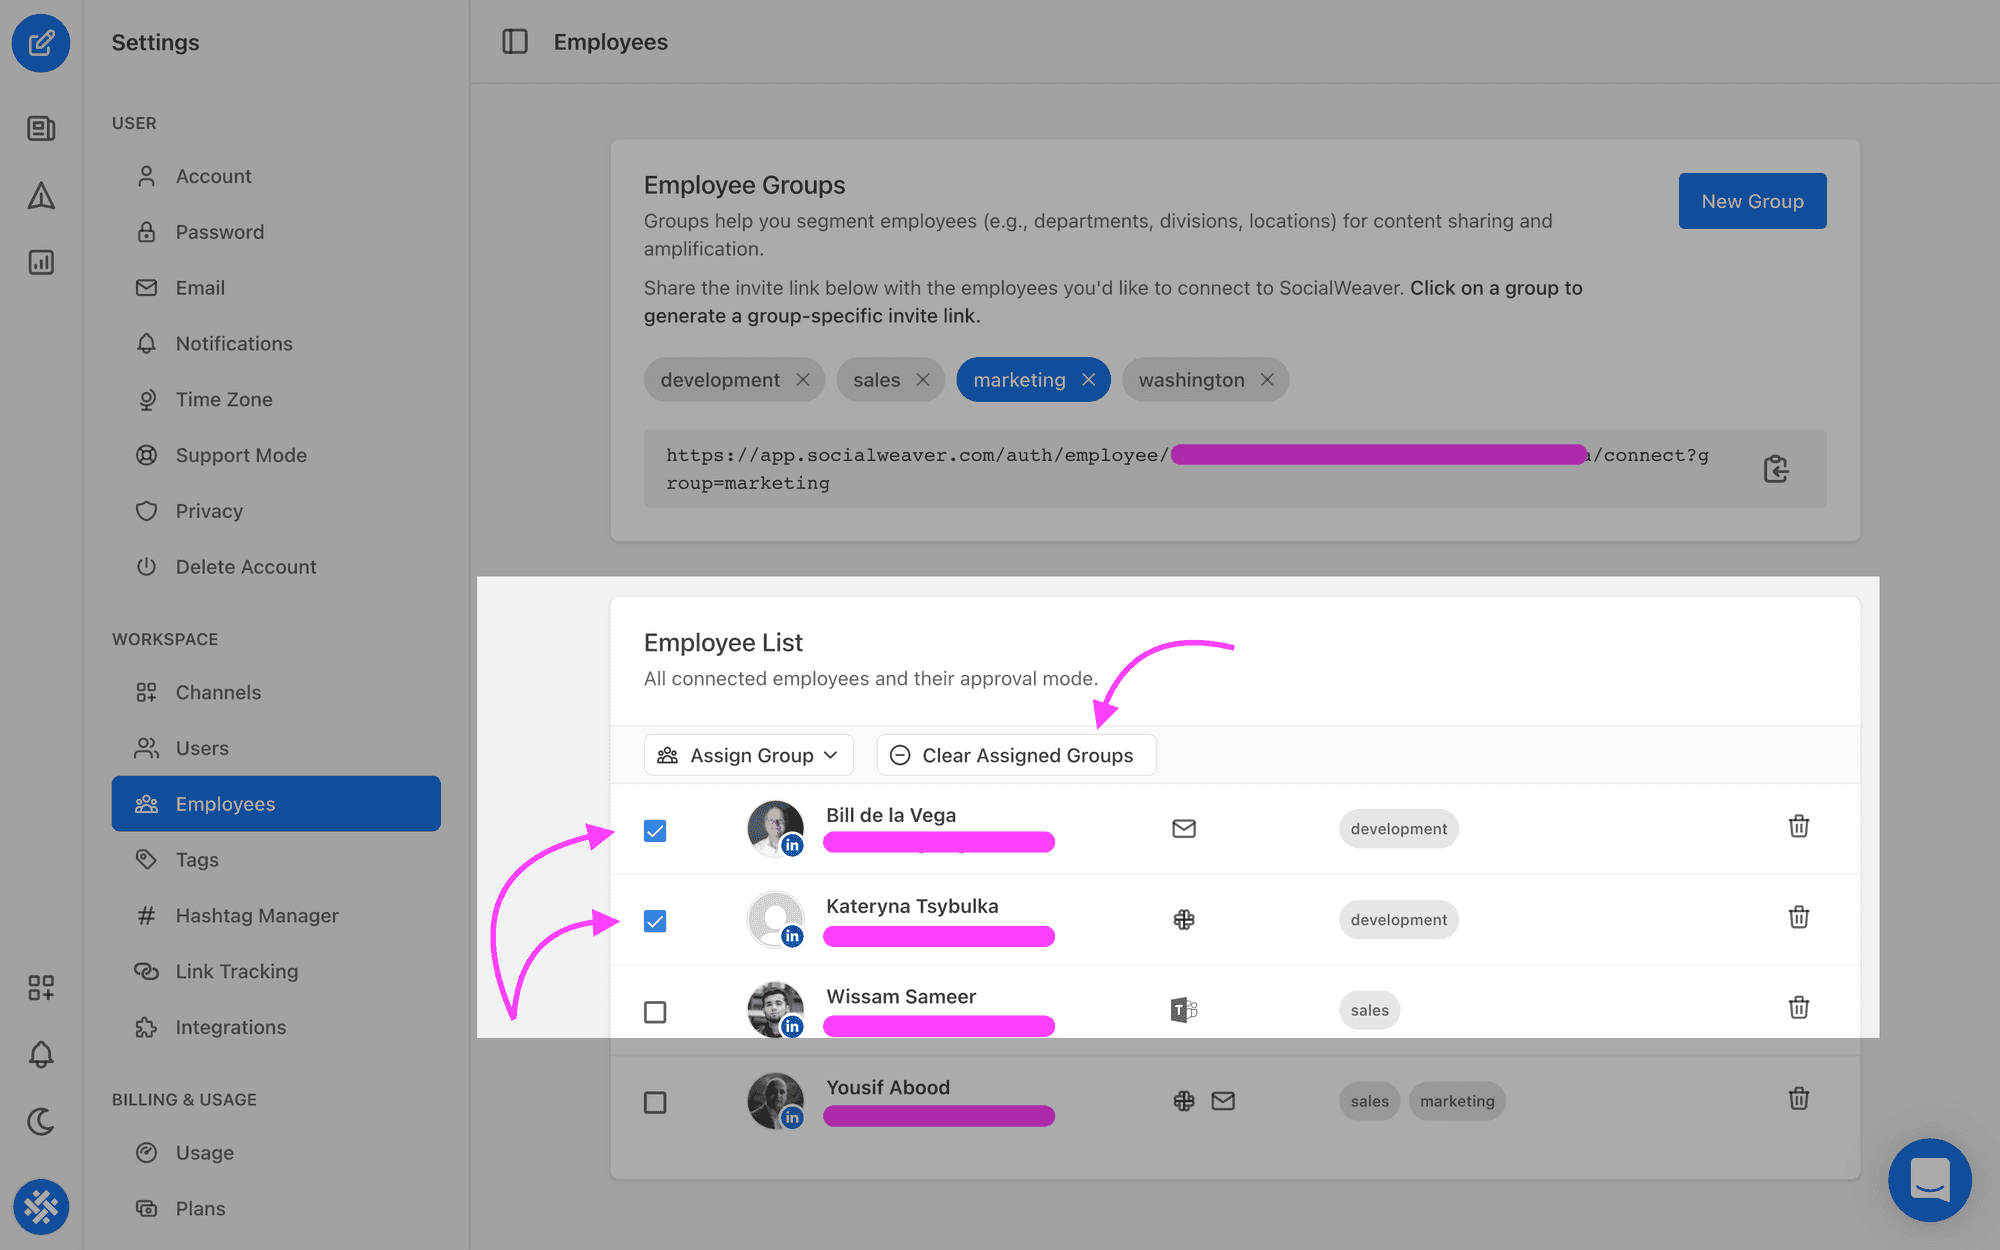The image size is (2000, 1250).
Task: Click the compose post pencil icon
Action: click(x=41, y=43)
